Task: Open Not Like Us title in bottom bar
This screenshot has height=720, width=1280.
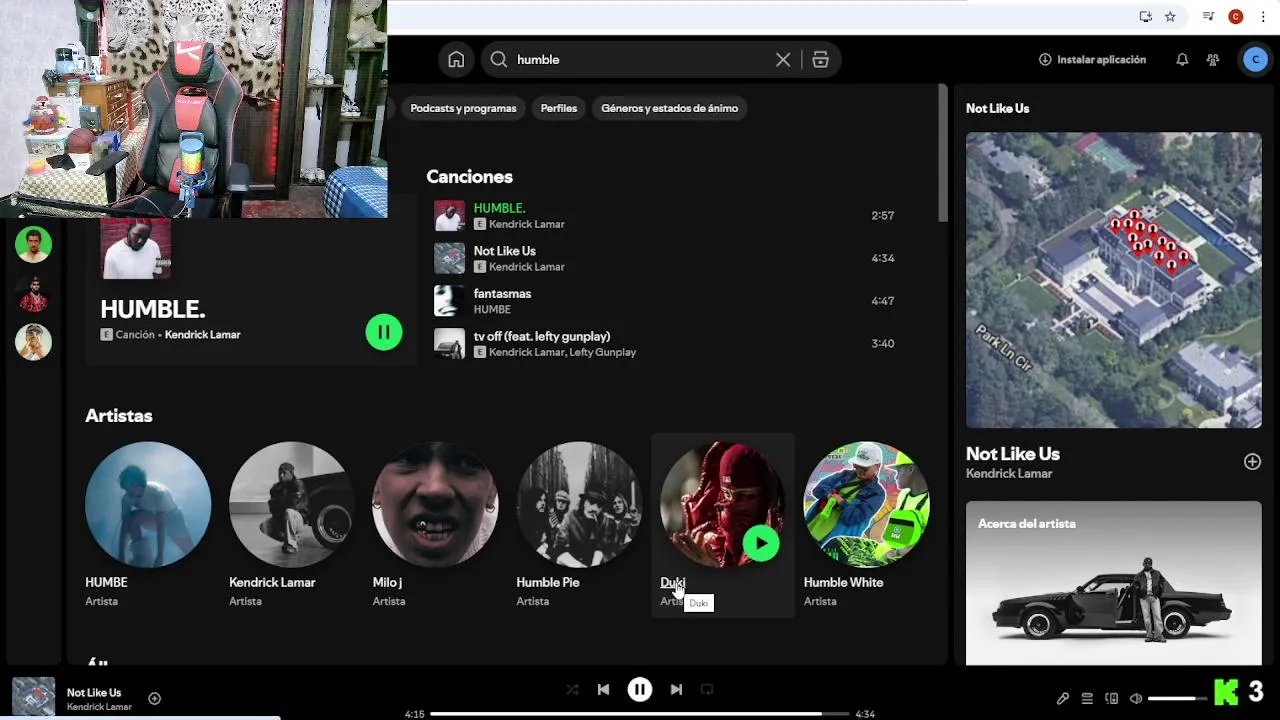Action: (x=94, y=692)
